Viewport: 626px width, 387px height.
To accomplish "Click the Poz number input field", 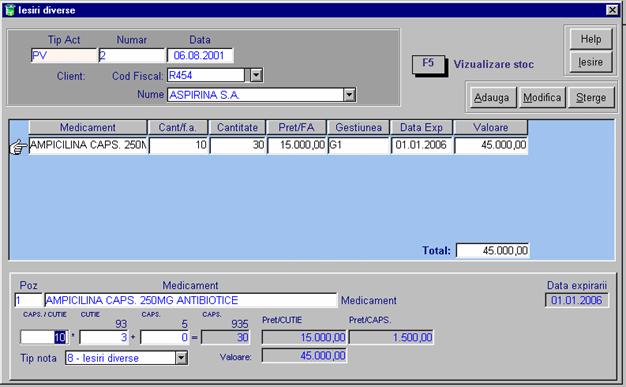I will point(28,300).
